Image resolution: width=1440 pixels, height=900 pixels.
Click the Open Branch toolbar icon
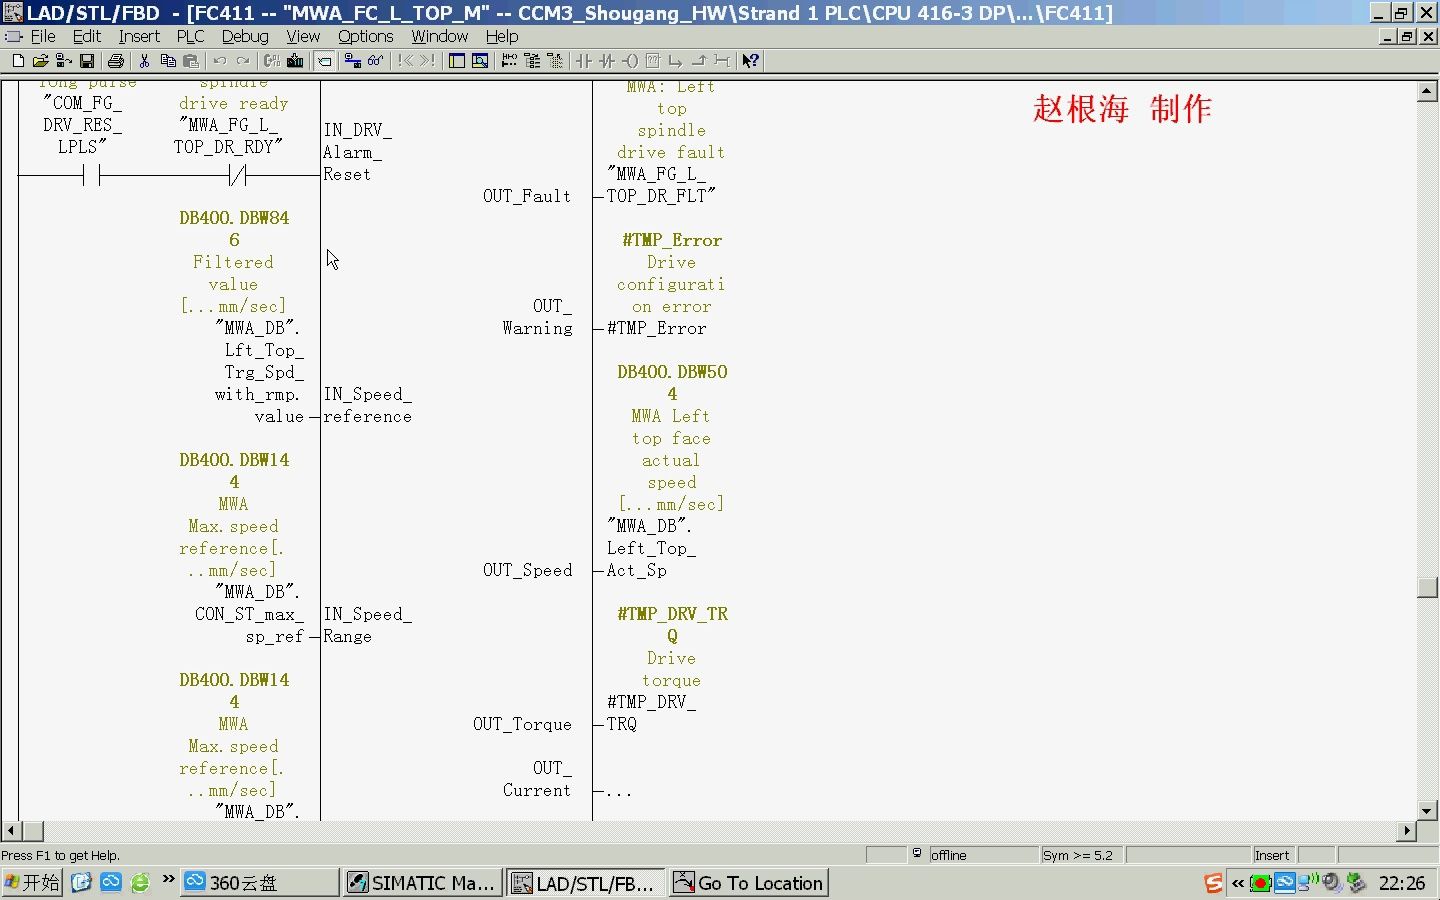(676, 61)
